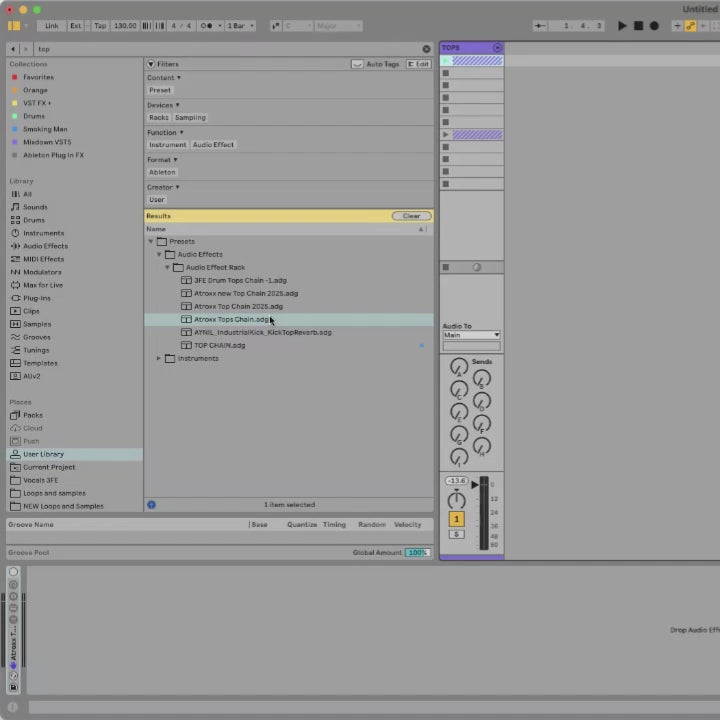Toggle the TOPS track activator button
Screen dimensions: 720x720
coord(456,519)
